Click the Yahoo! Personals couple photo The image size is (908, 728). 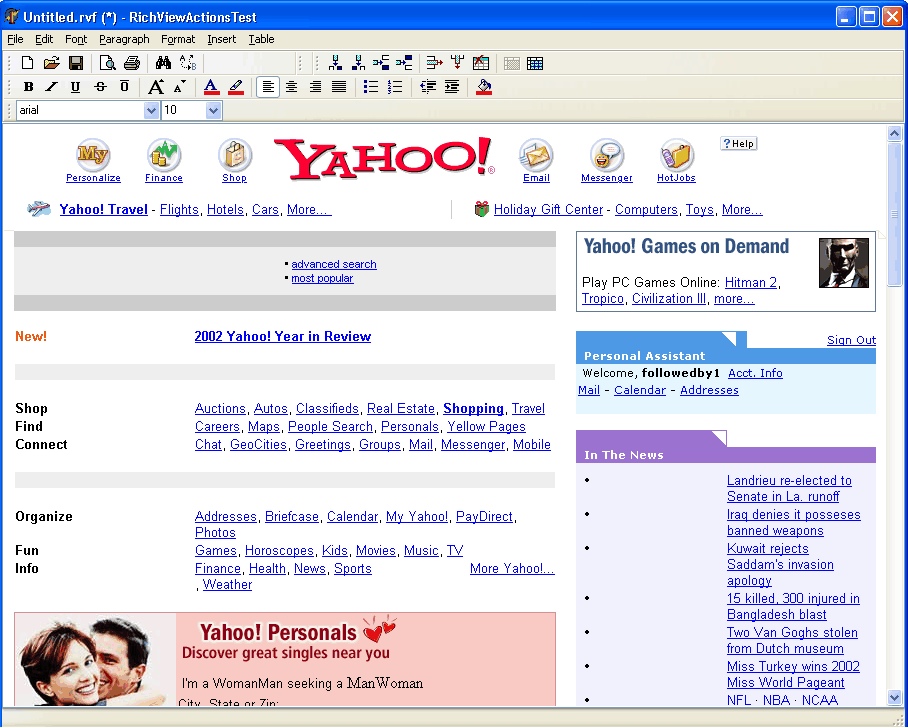96,659
